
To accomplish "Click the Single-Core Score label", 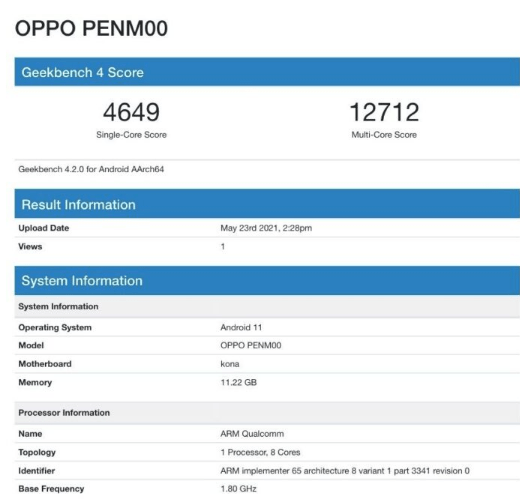I will pyautogui.click(x=131, y=135).
